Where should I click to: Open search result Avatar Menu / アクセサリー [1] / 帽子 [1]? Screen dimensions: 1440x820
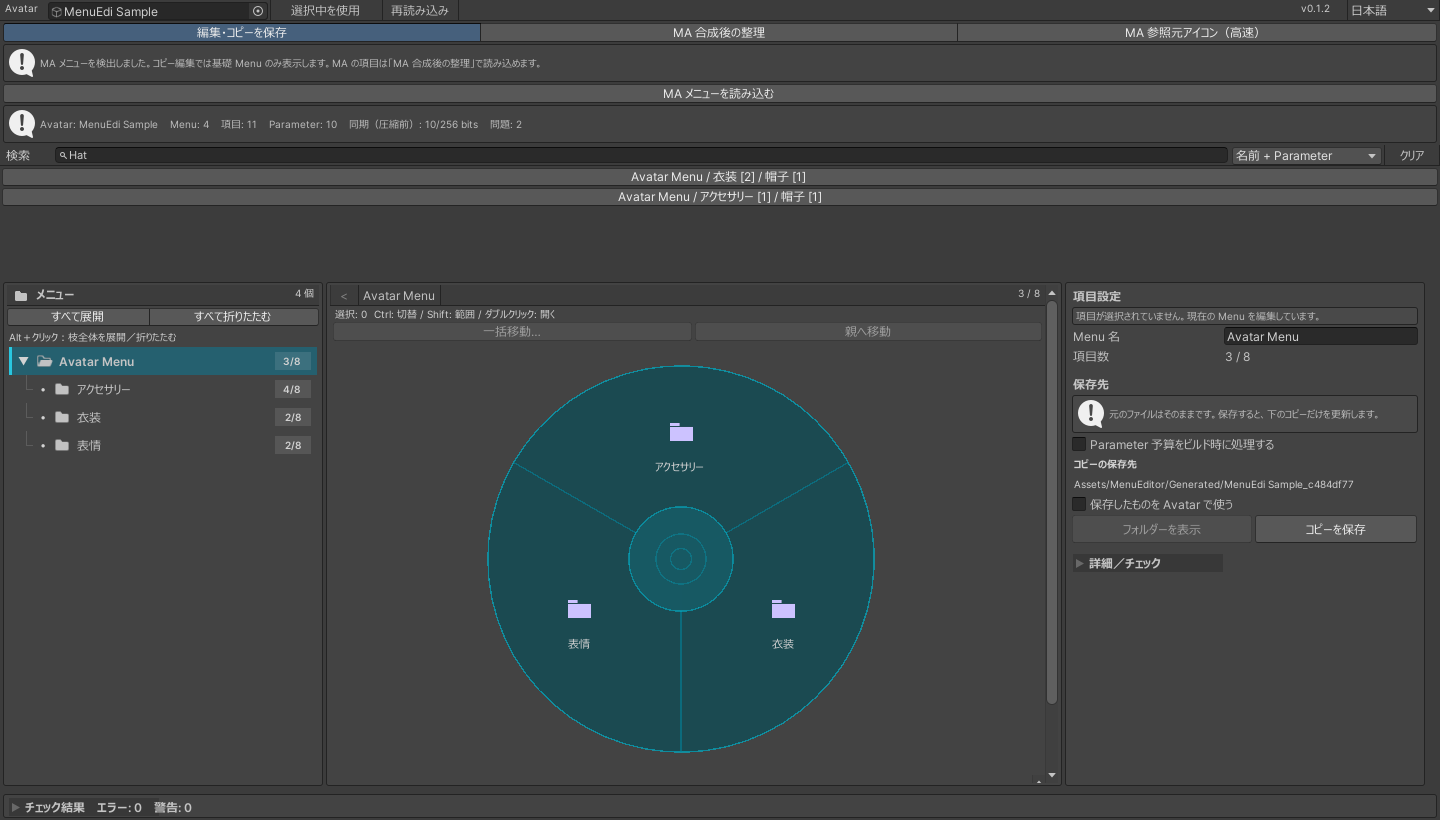718,197
